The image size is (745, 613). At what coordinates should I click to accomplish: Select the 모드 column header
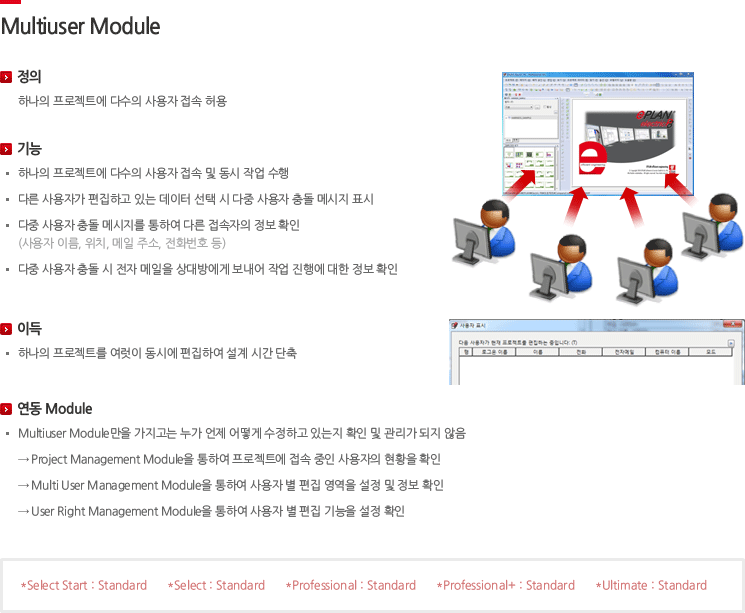pyautogui.click(x=711, y=352)
